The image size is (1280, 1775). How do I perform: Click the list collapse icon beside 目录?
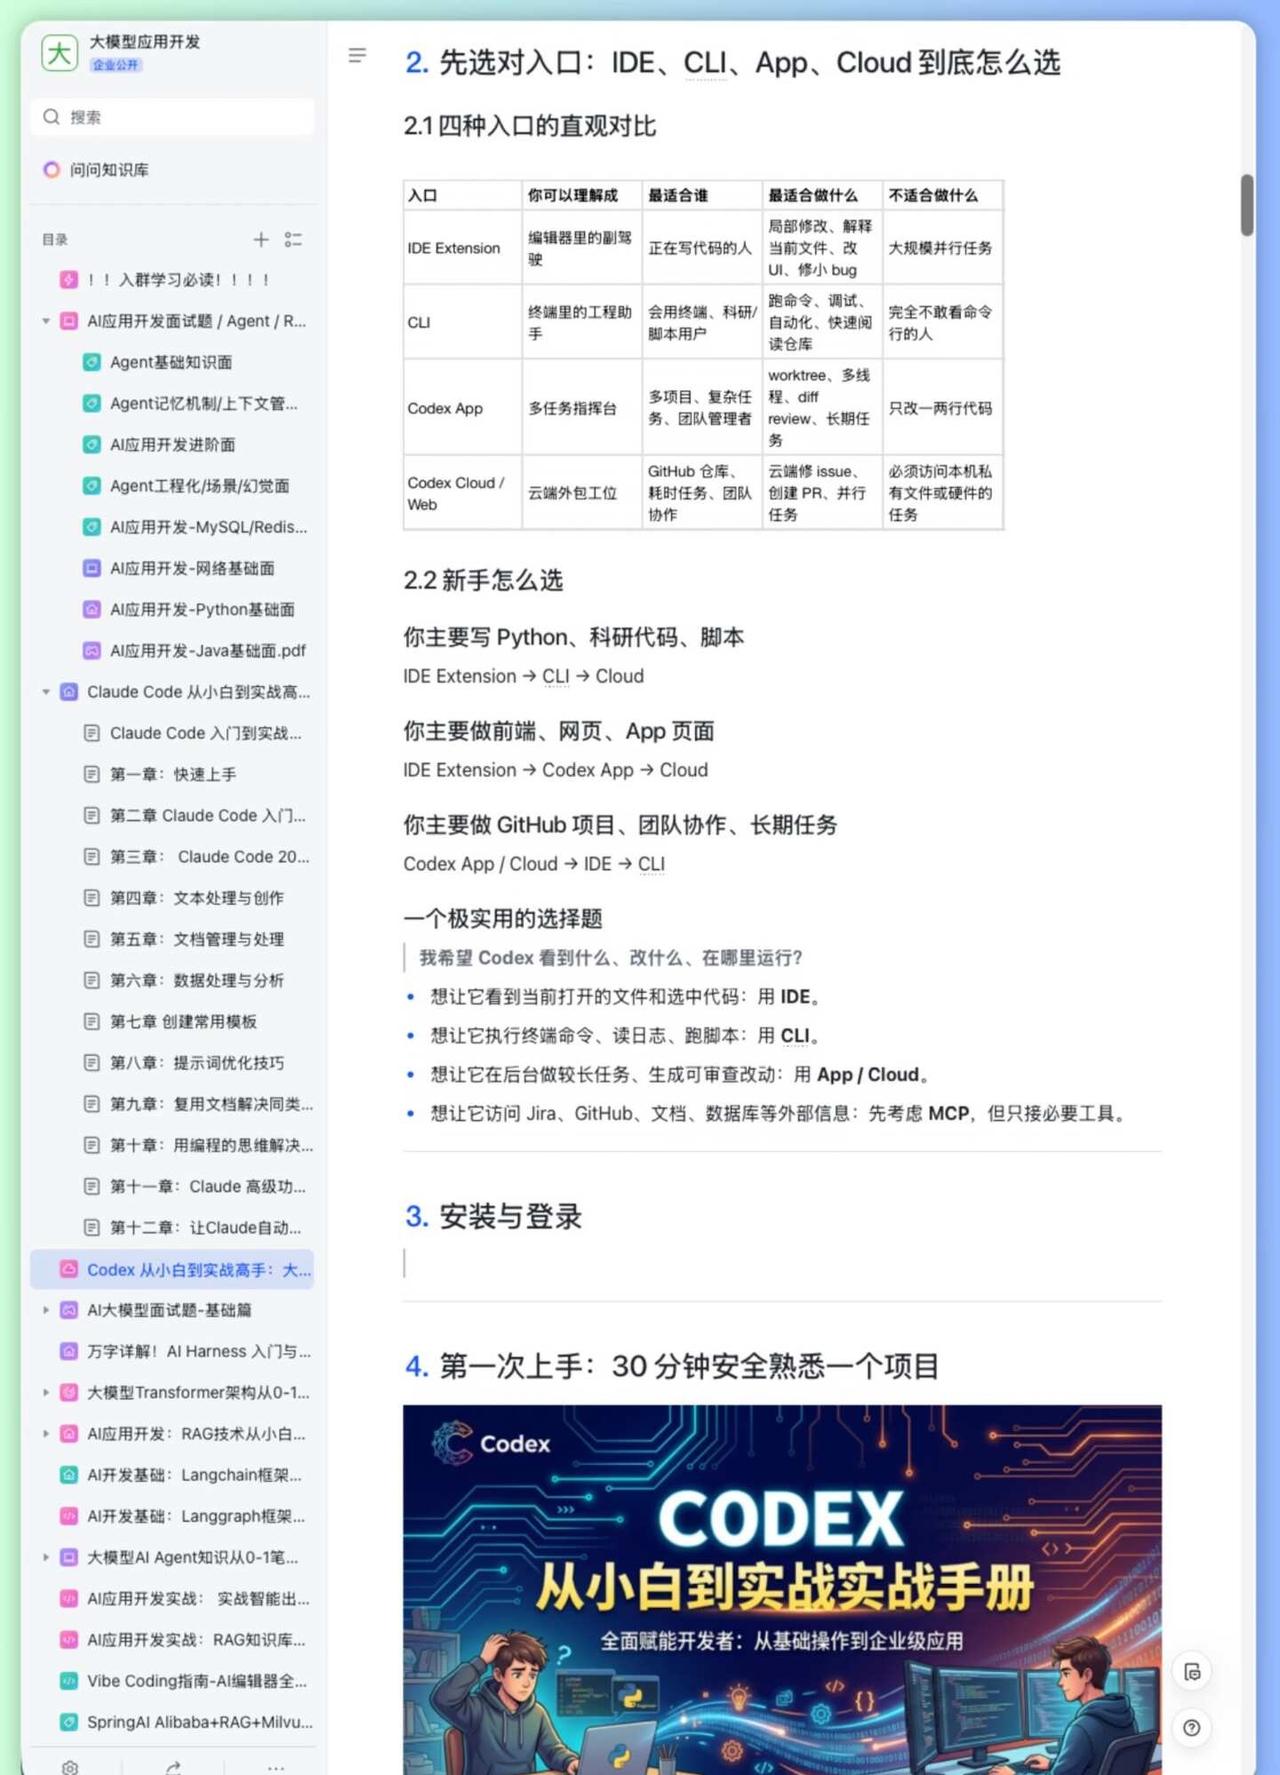coord(293,239)
